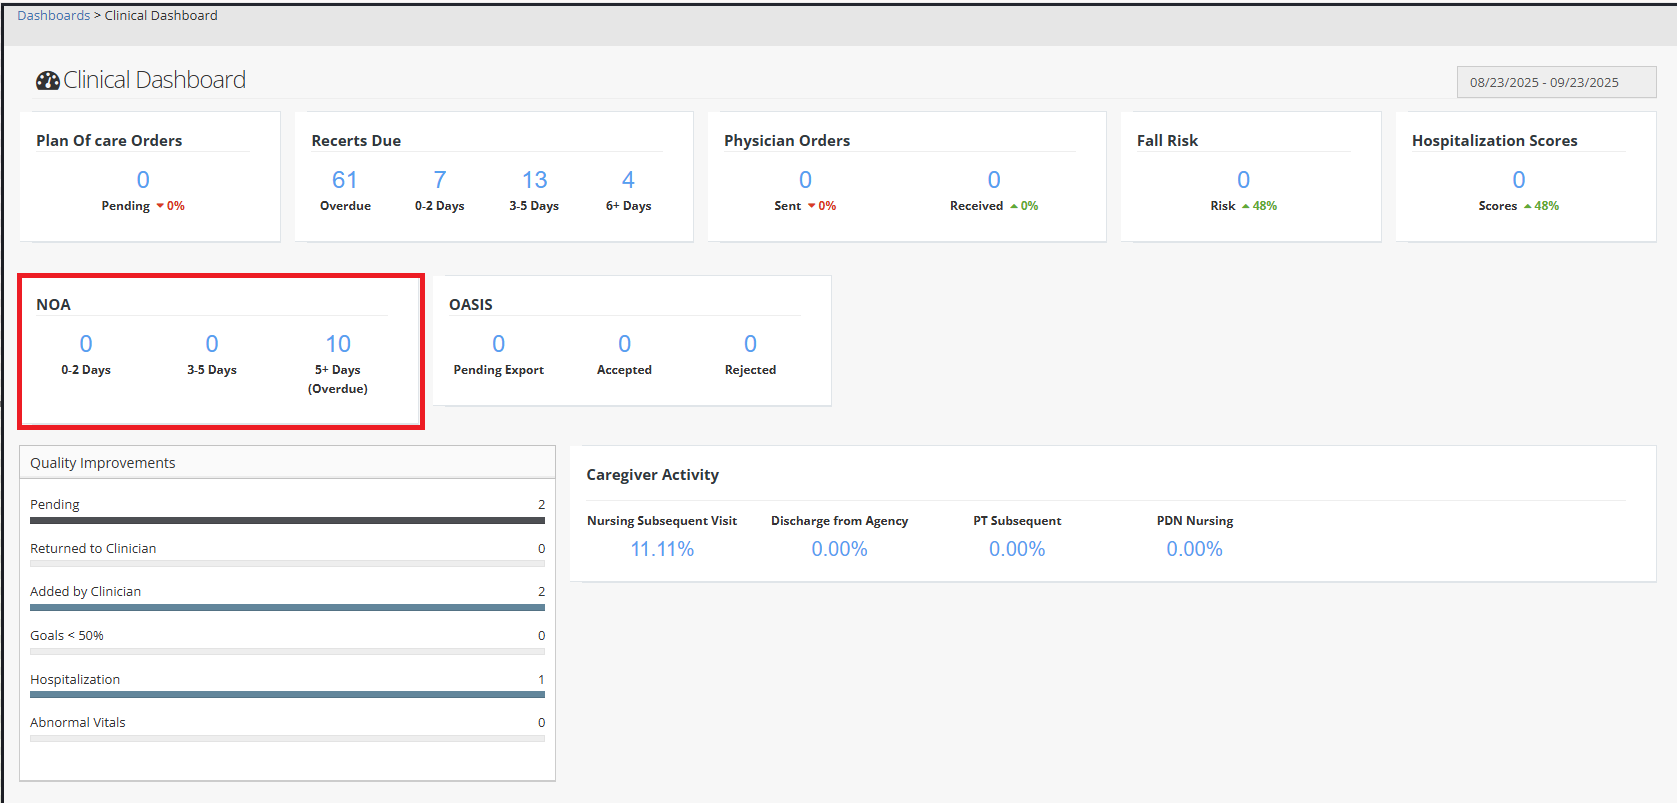The image size is (1677, 803).
Task: Click the OASIS Pending Export count
Action: pos(498,344)
